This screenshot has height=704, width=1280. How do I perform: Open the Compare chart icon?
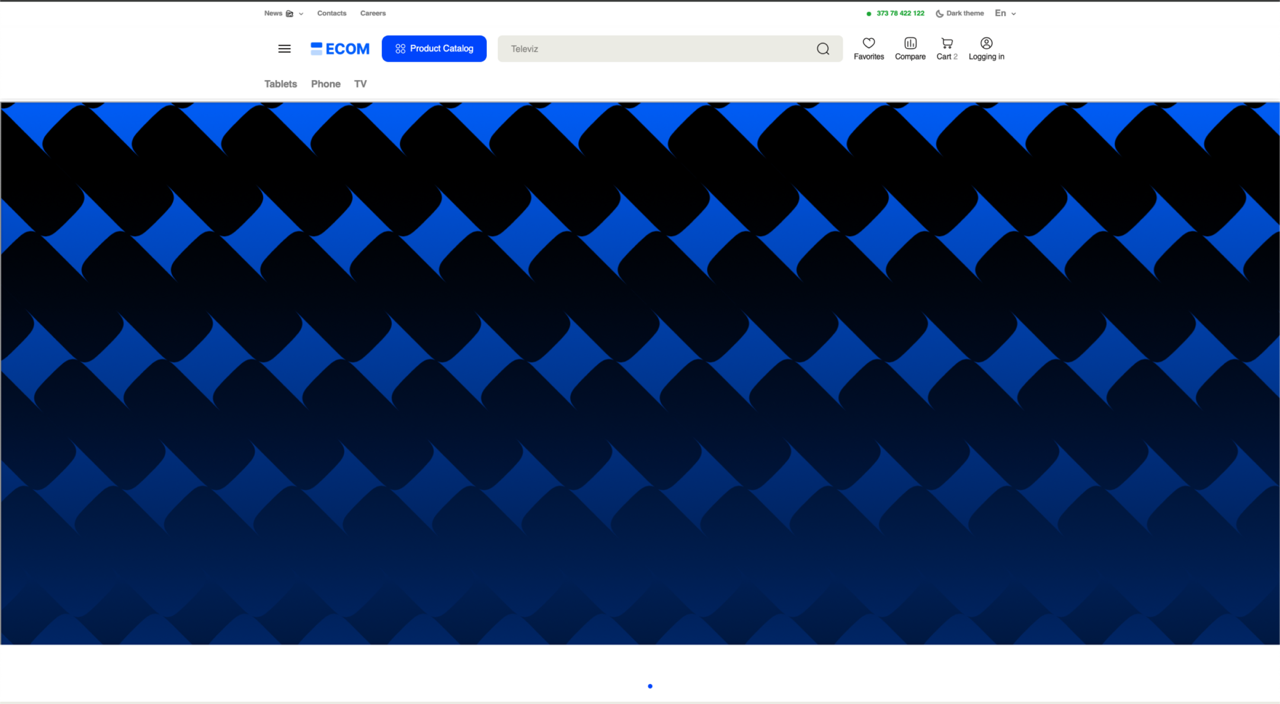click(910, 43)
